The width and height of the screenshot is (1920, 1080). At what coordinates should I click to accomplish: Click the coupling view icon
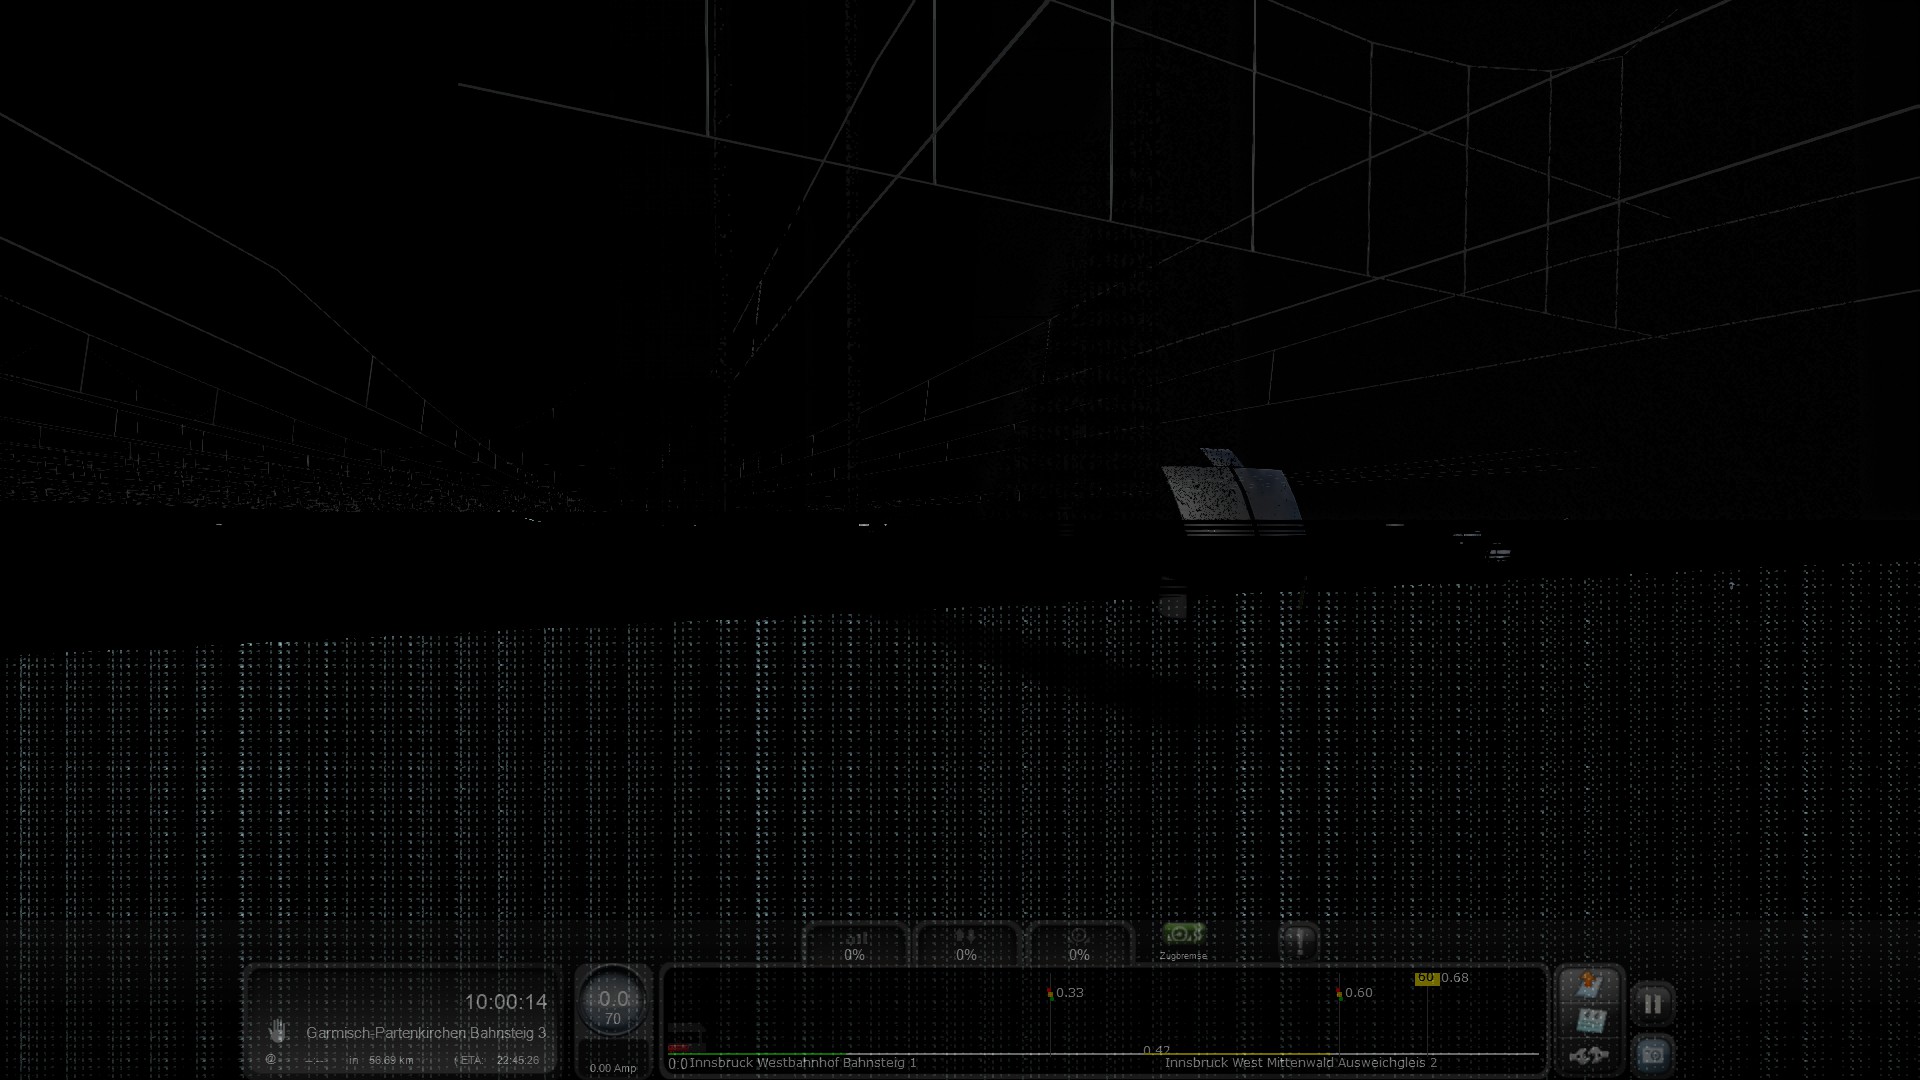1588,1055
